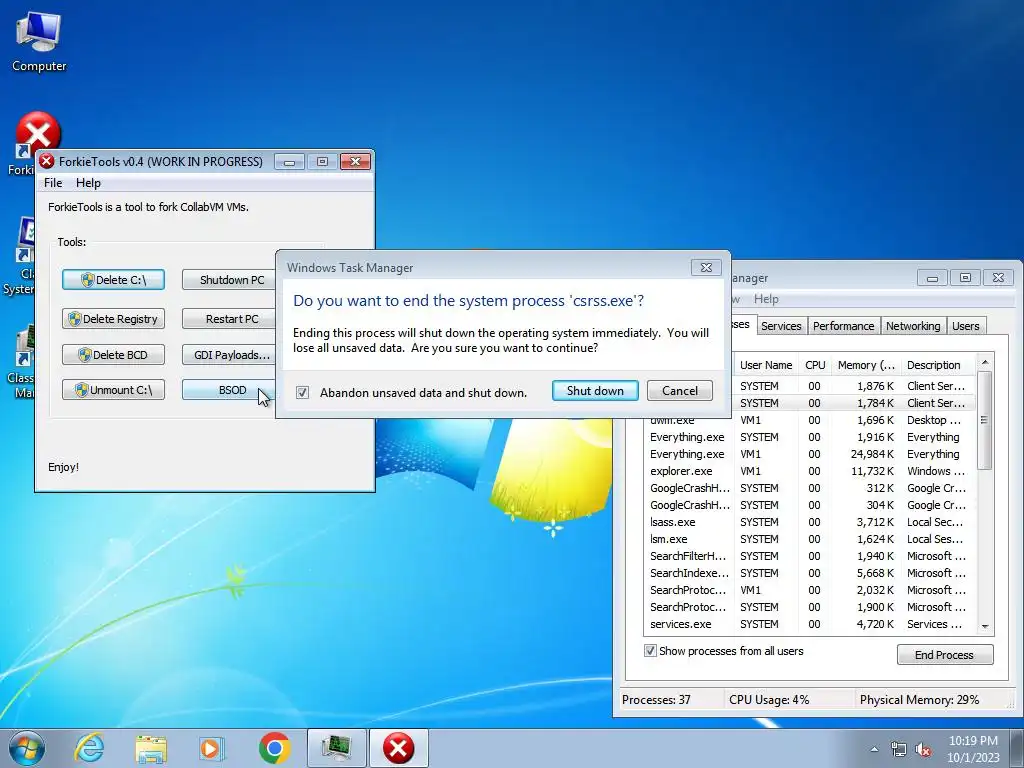1024x768 pixels.
Task: Click Restart PC button
Action: 229,319
